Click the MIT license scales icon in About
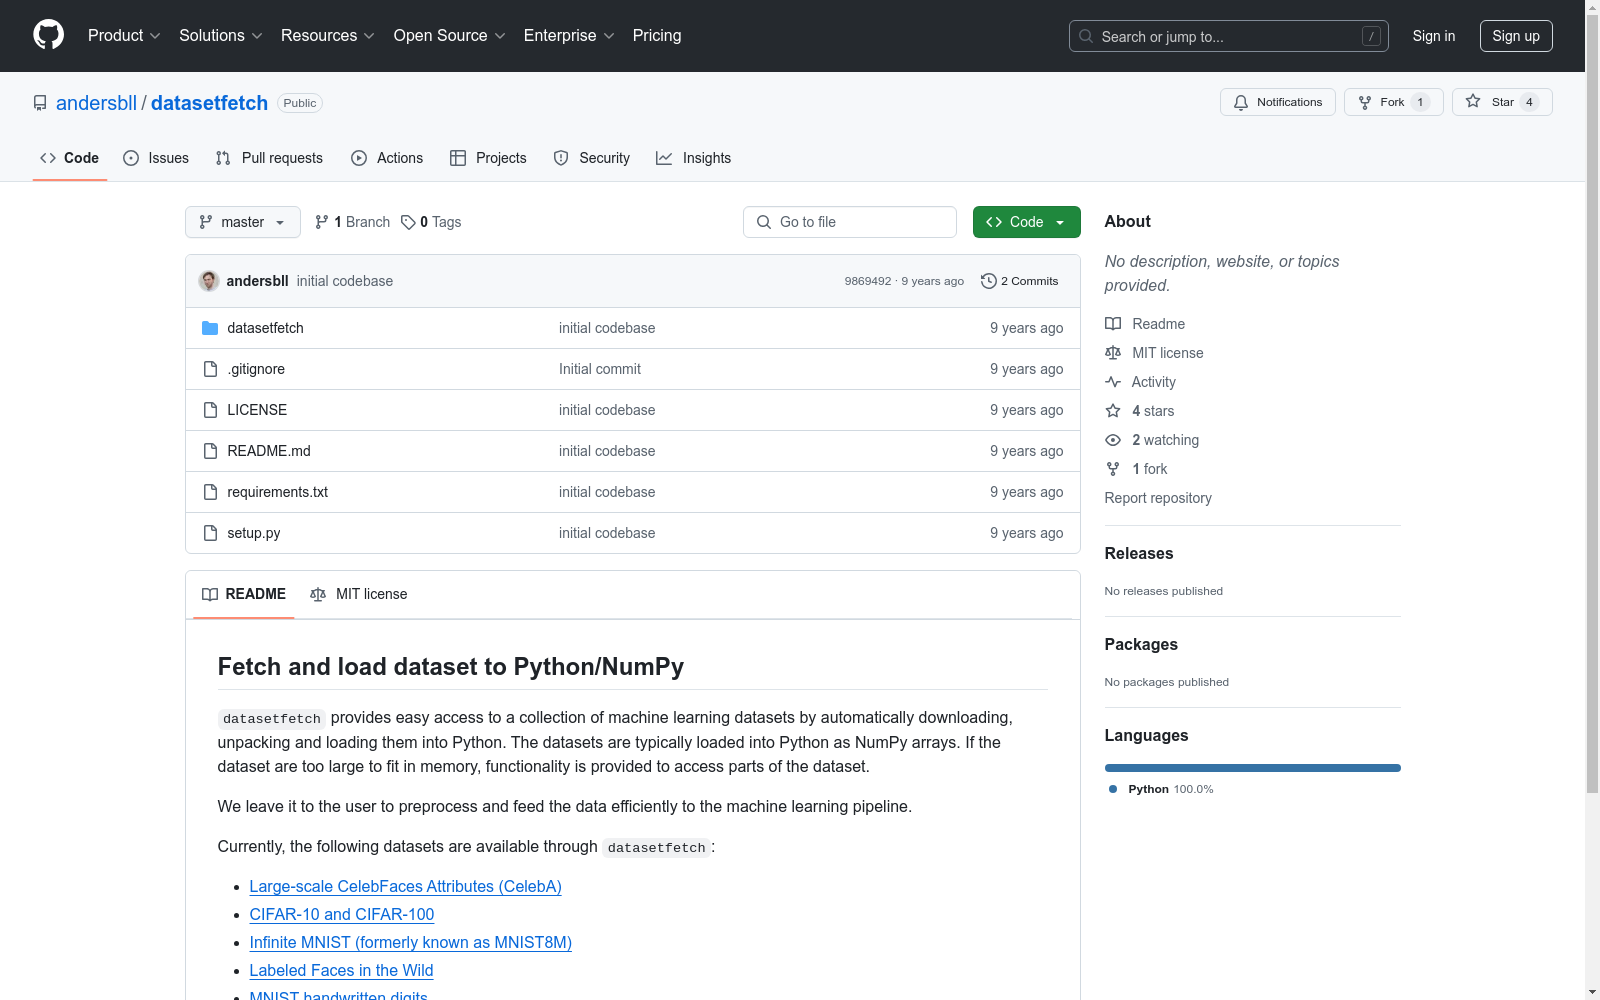The image size is (1600, 1000). point(1113,353)
